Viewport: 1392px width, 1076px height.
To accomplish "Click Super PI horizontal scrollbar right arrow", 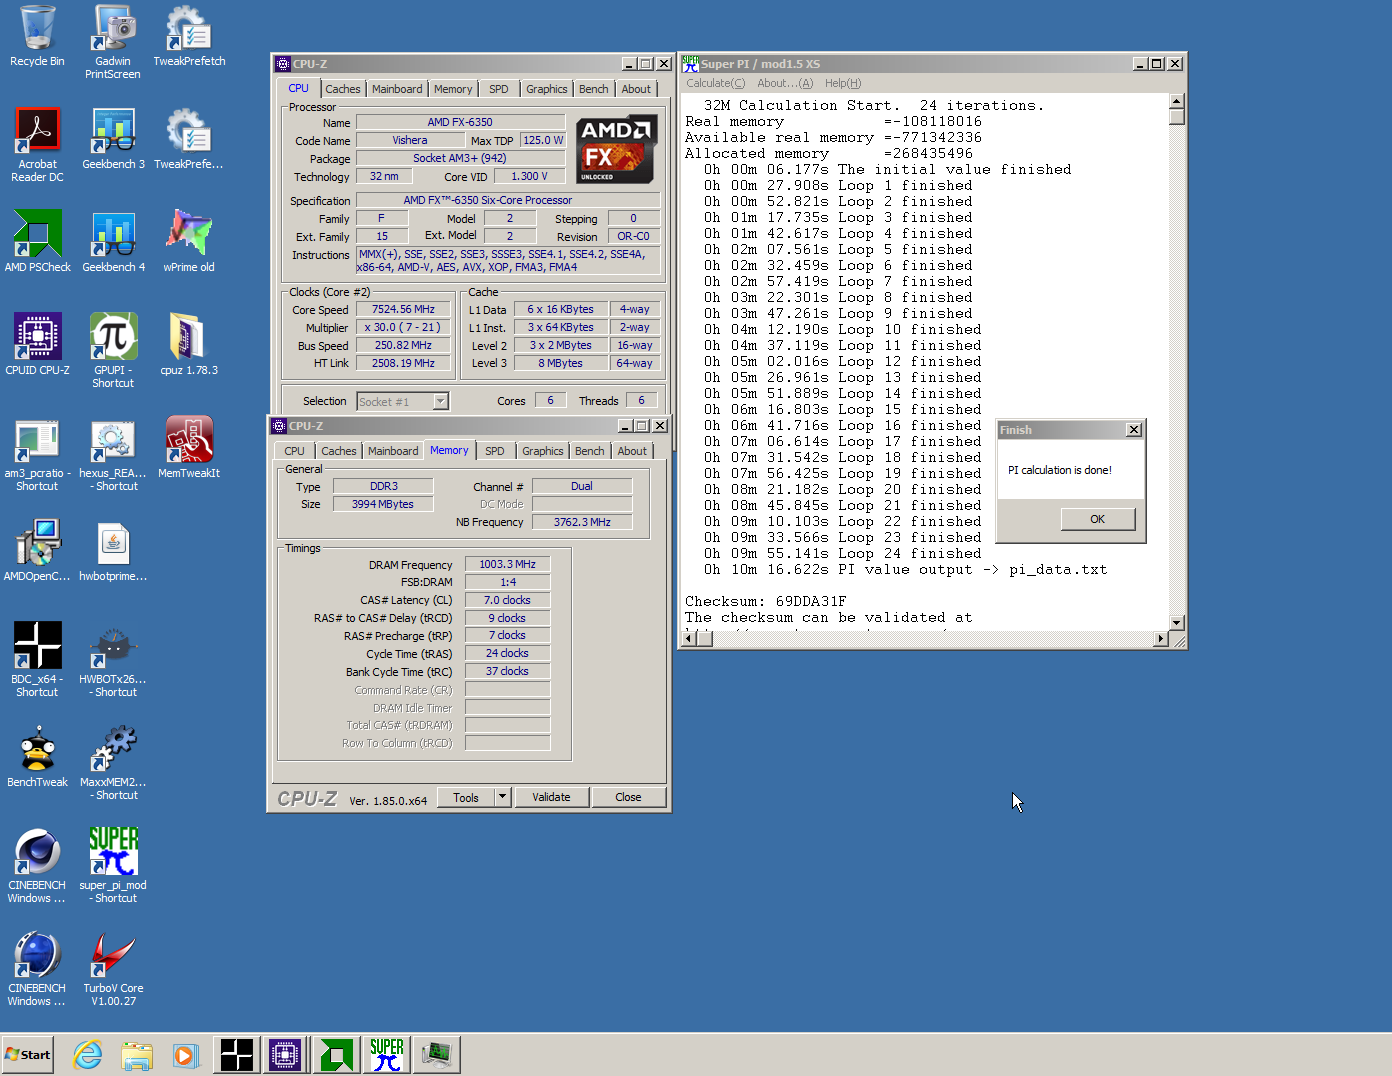I will [1160, 639].
